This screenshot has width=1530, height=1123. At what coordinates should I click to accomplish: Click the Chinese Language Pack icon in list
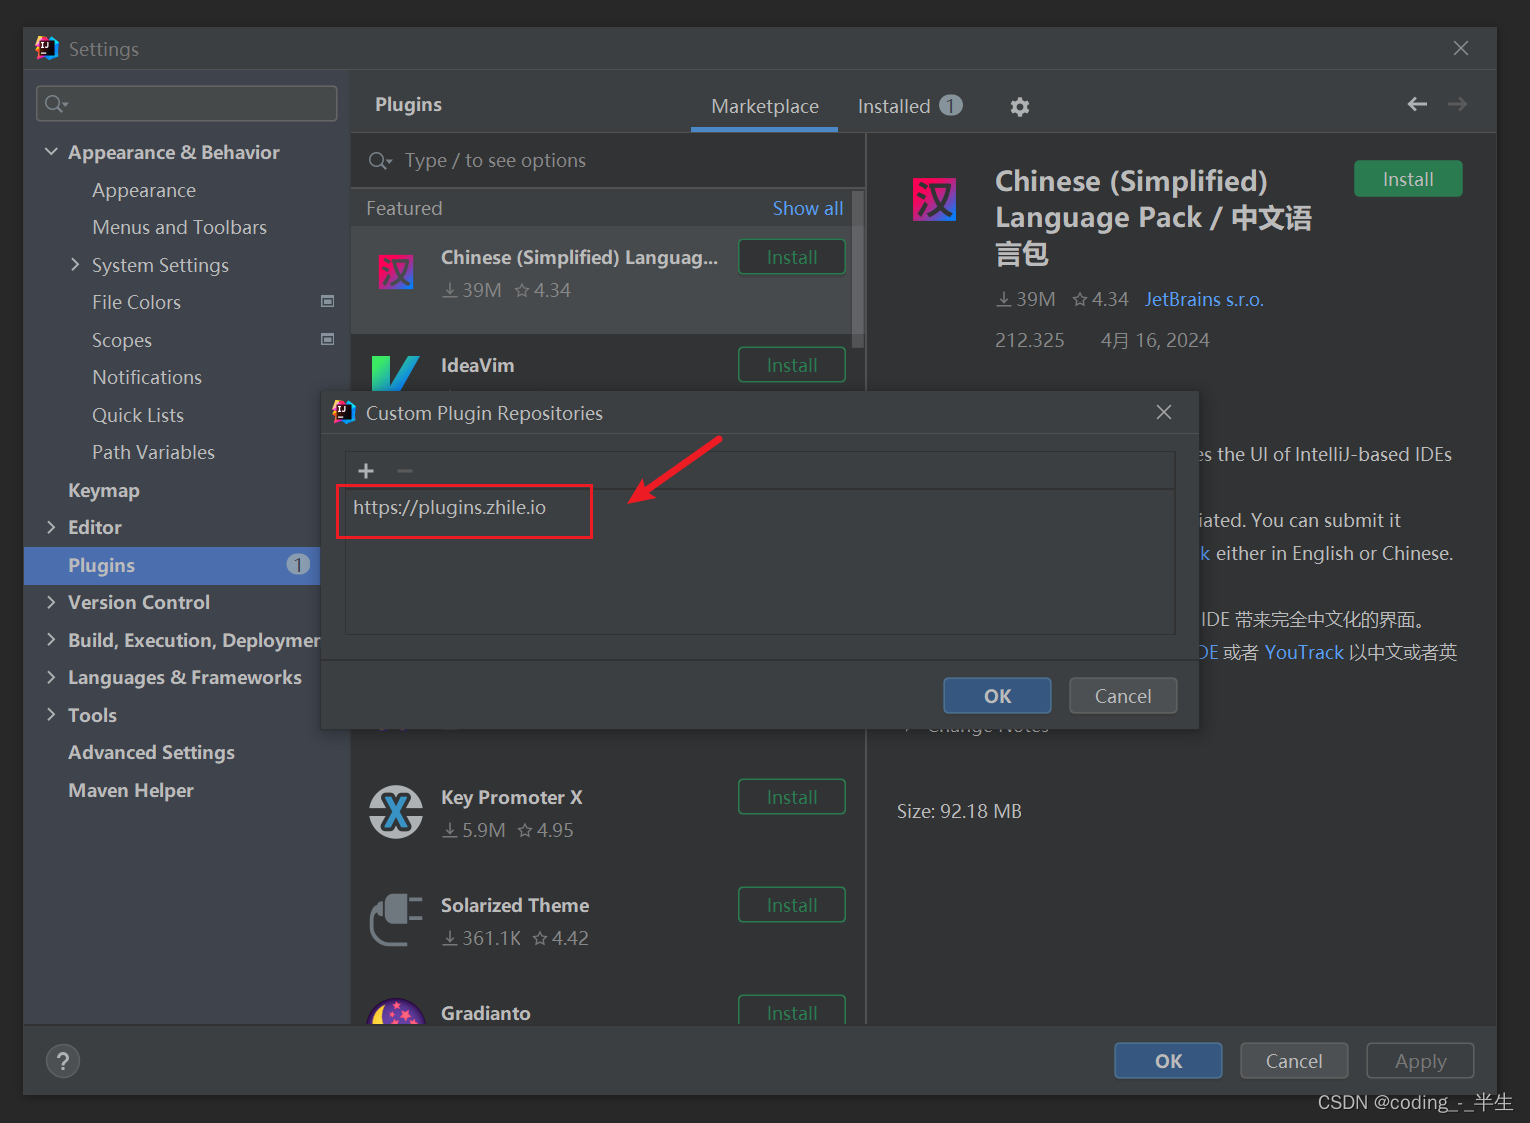coord(396,271)
